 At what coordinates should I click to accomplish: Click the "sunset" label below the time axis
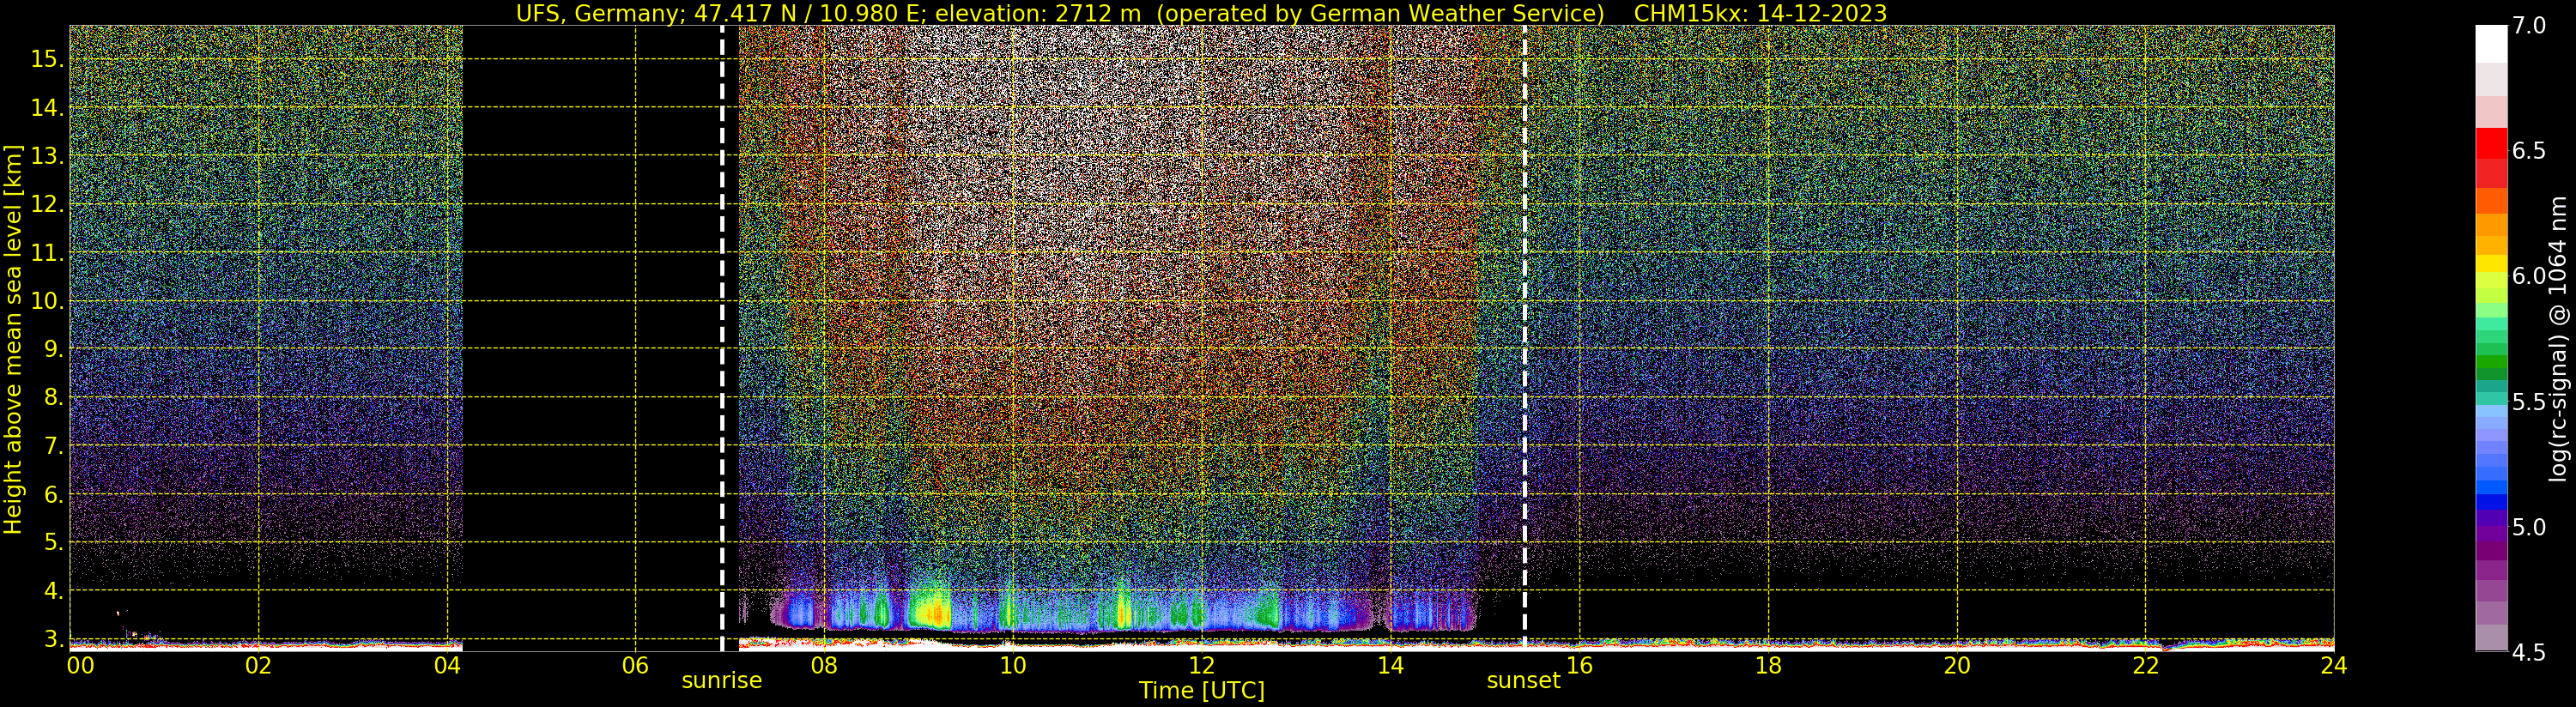(x=1523, y=681)
